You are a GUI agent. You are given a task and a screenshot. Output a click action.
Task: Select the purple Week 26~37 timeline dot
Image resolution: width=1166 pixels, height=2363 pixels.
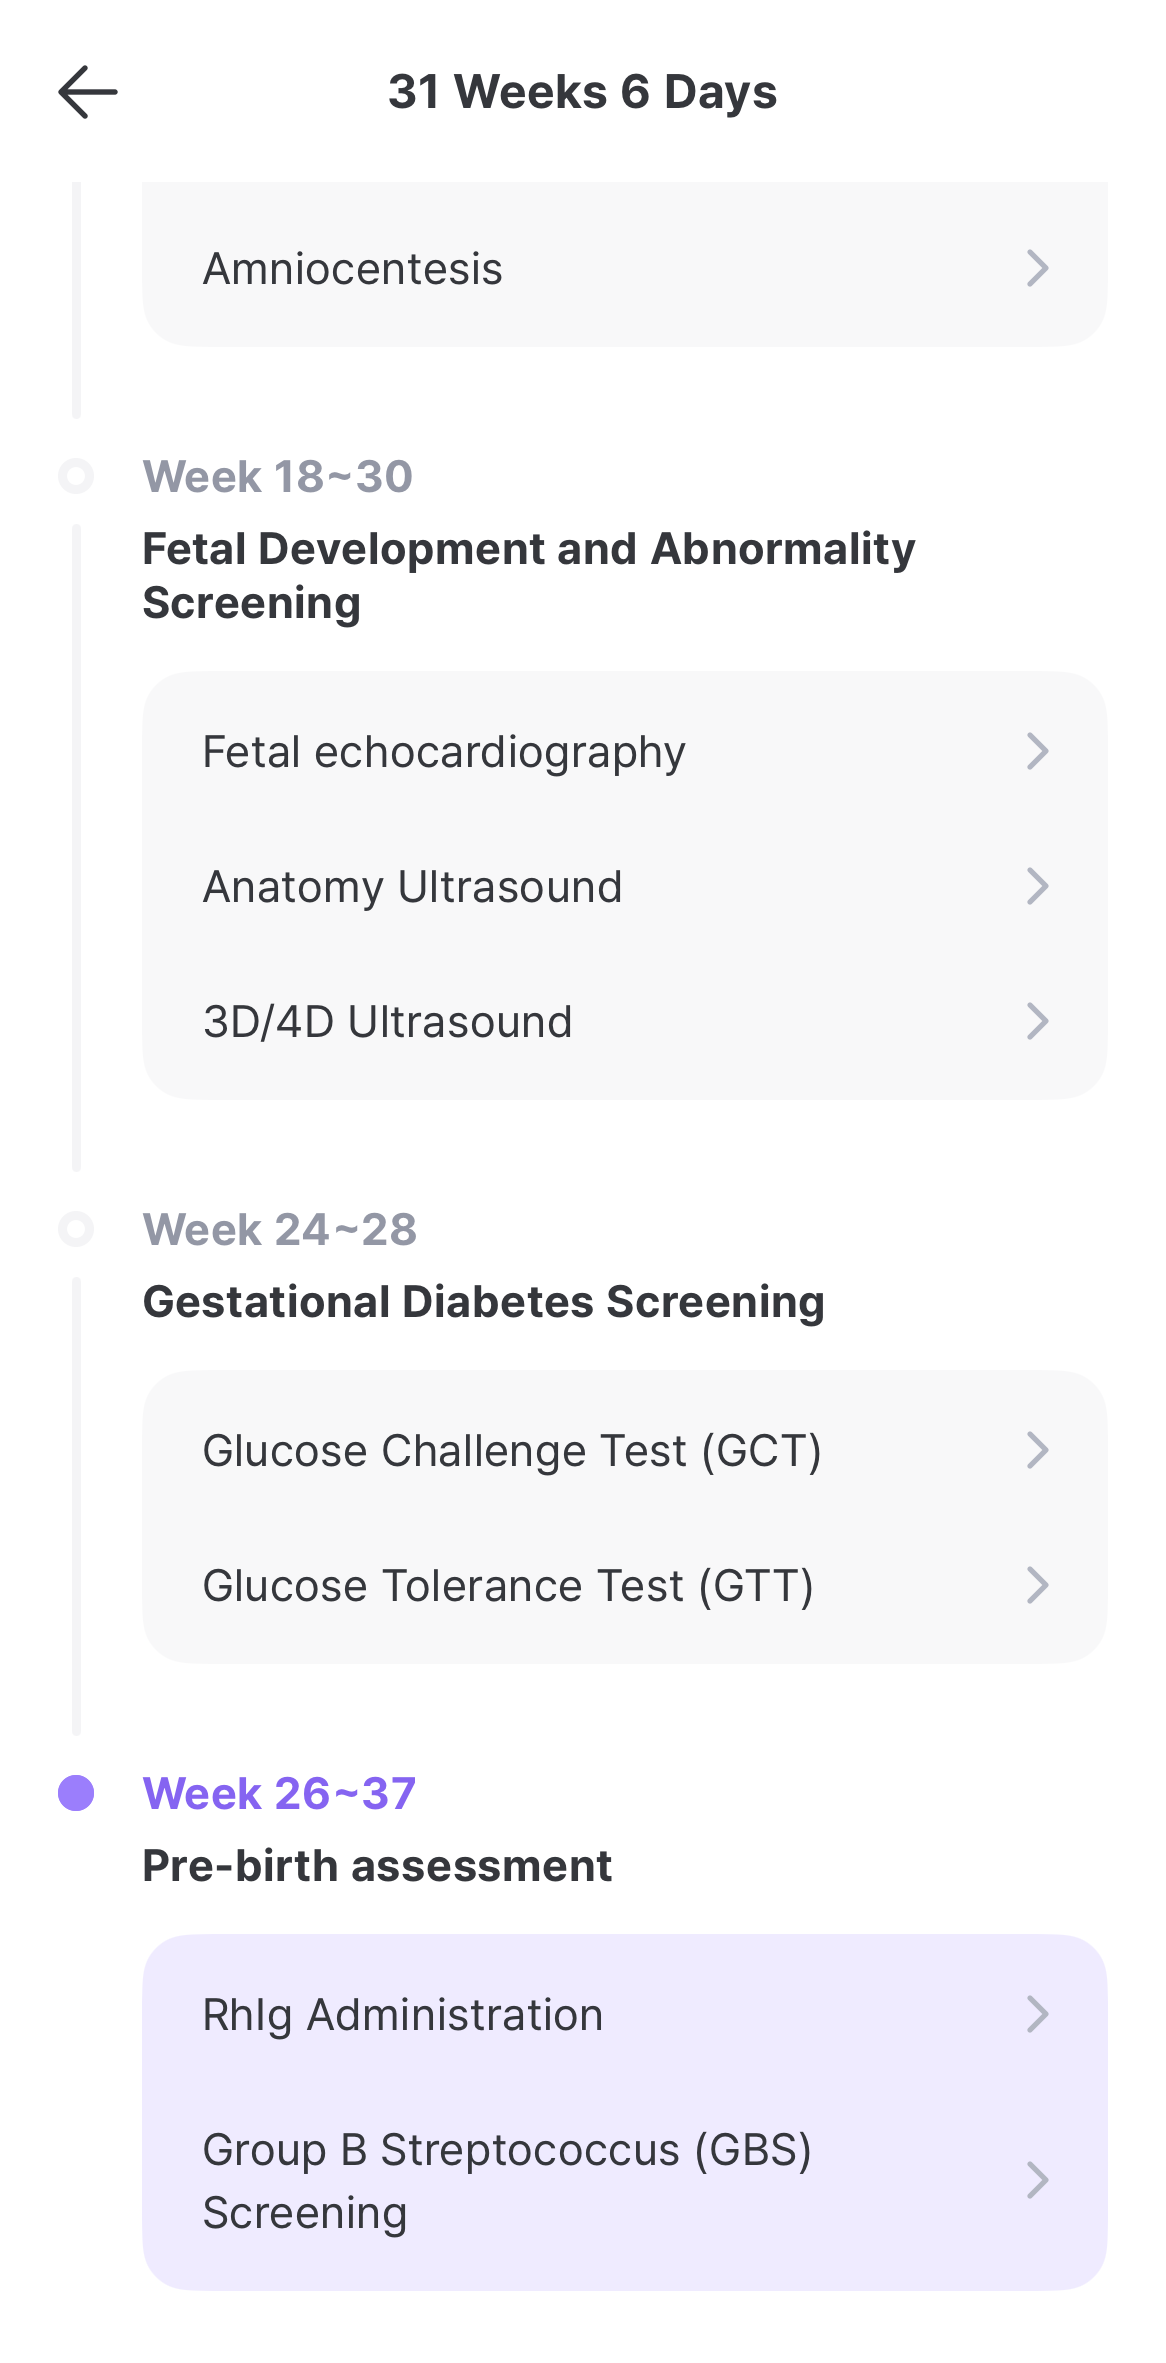click(x=76, y=1793)
